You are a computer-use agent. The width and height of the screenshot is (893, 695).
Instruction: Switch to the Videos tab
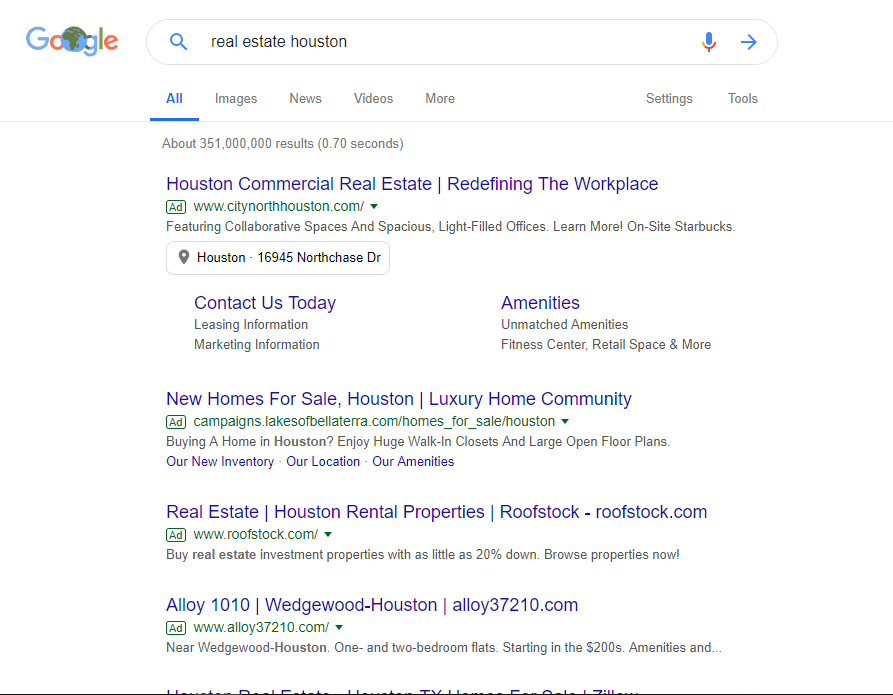point(373,99)
